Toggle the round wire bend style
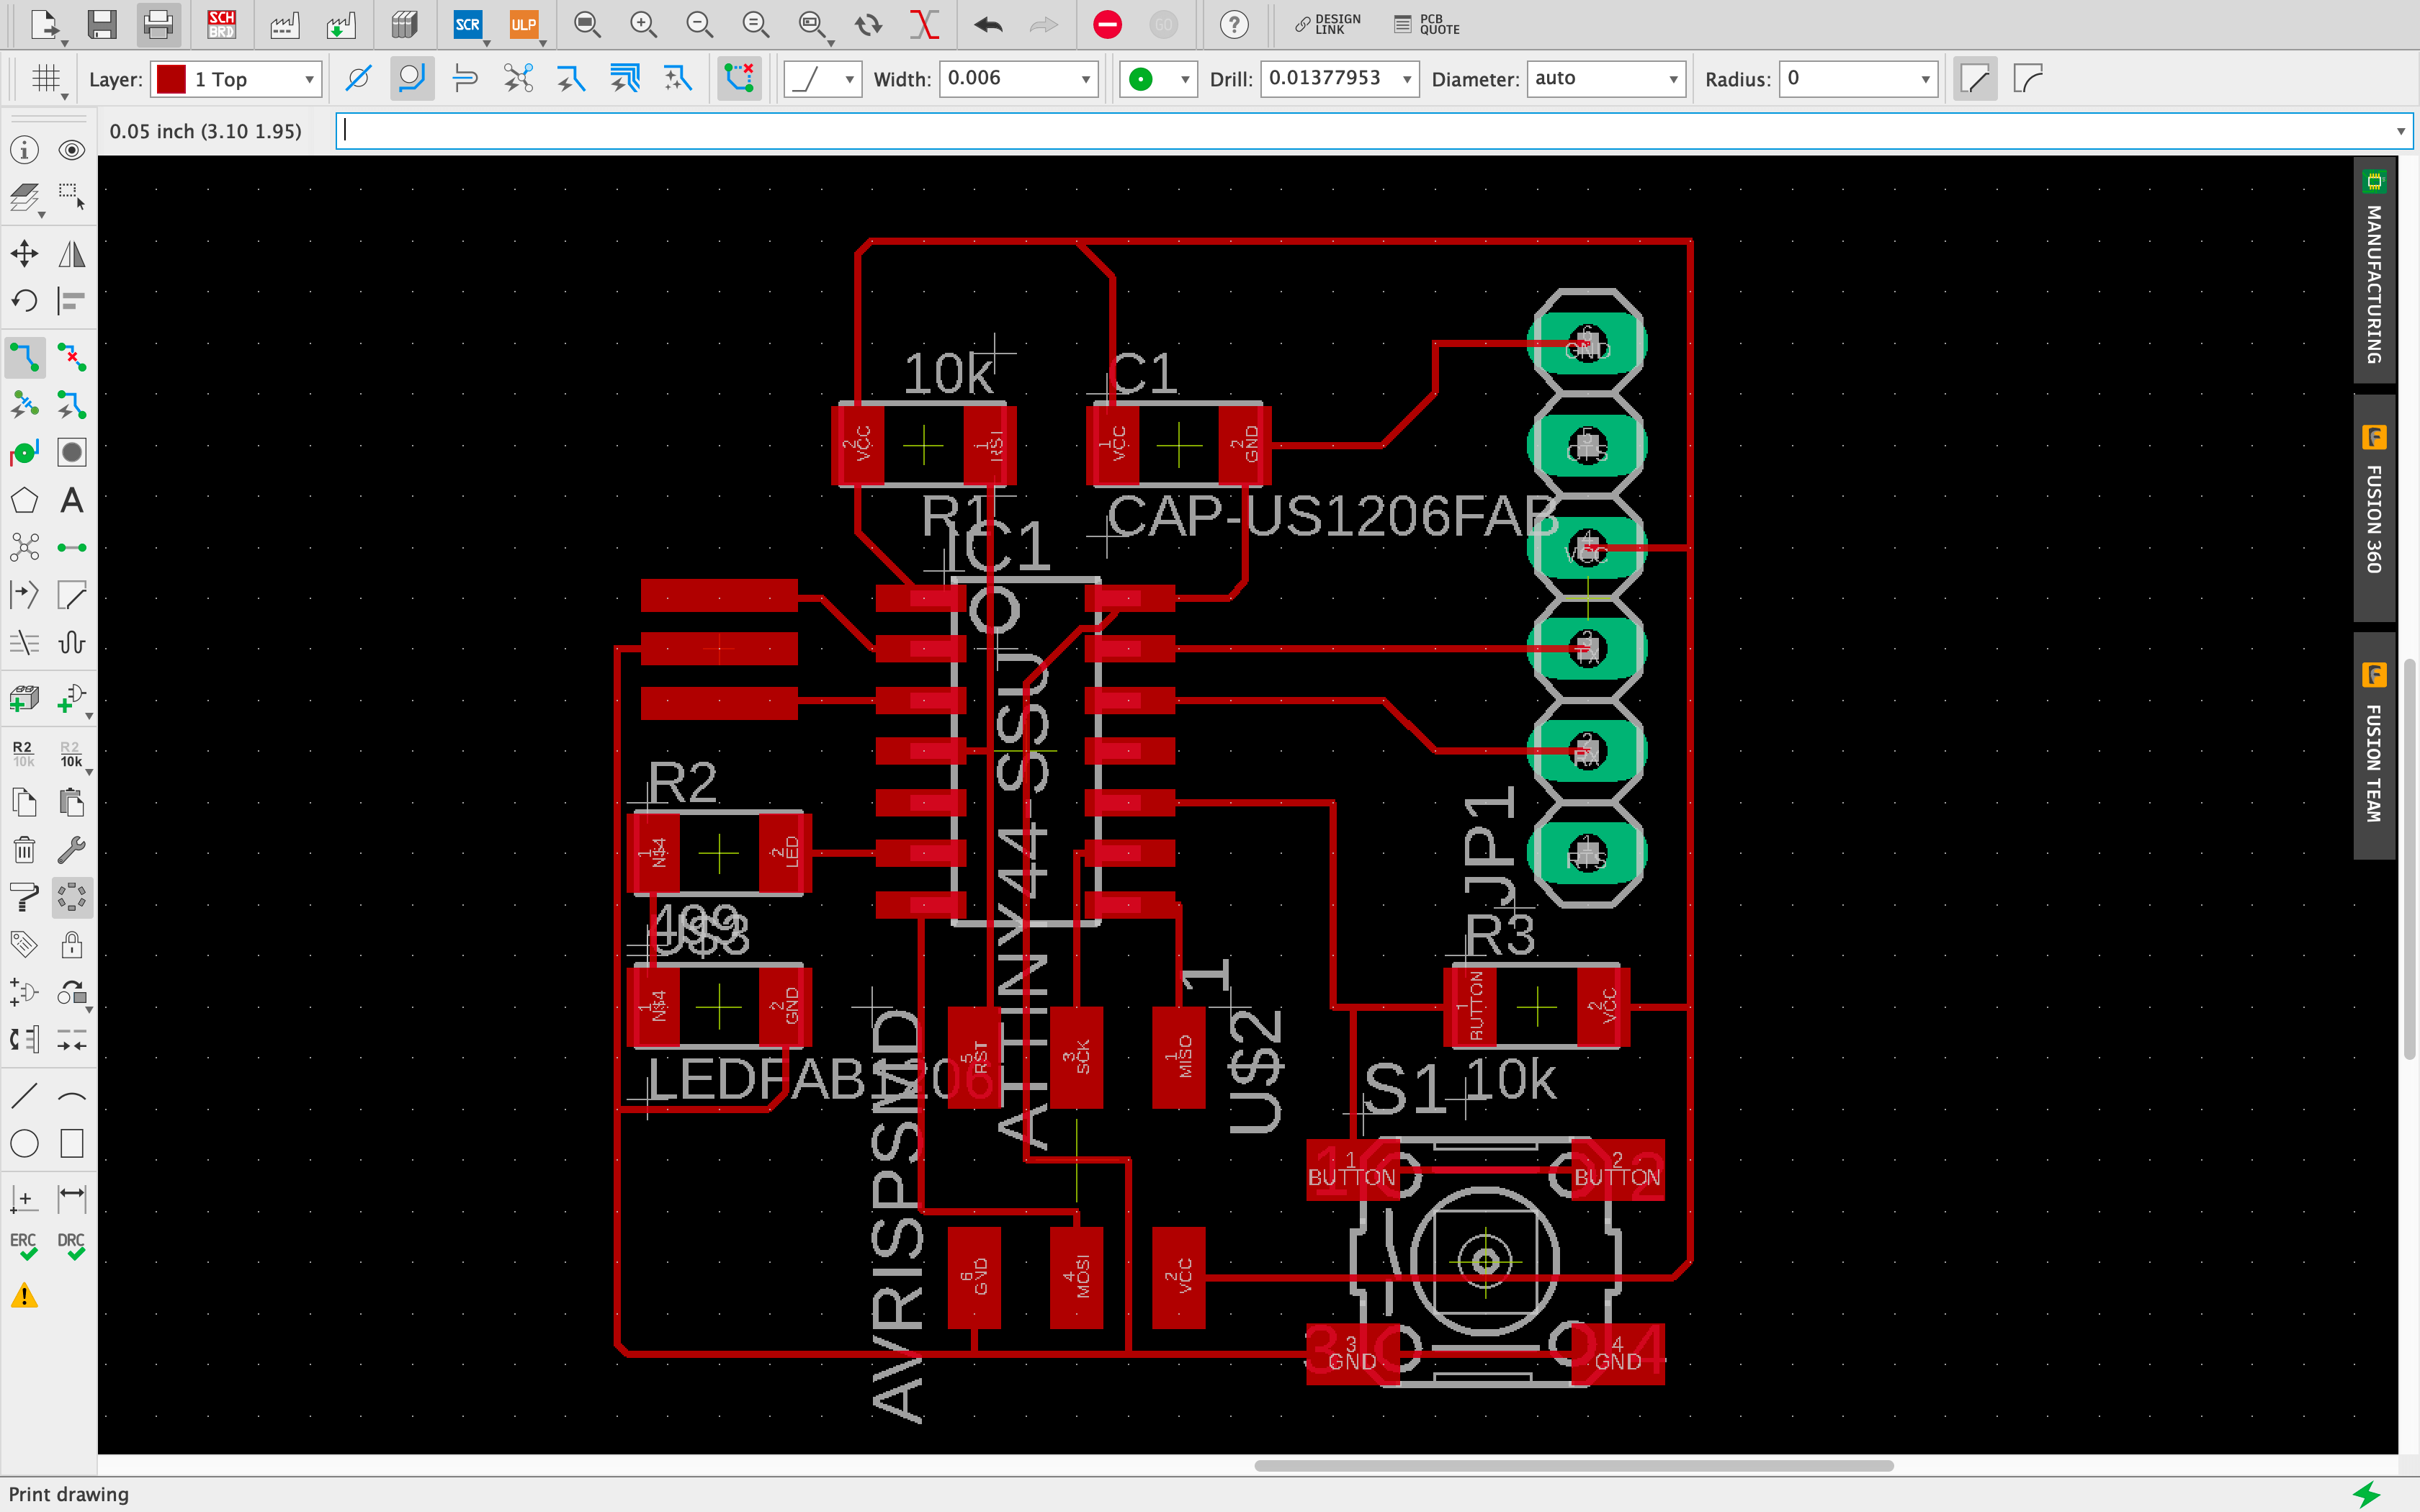The image size is (2420, 1512). click(x=2028, y=78)
